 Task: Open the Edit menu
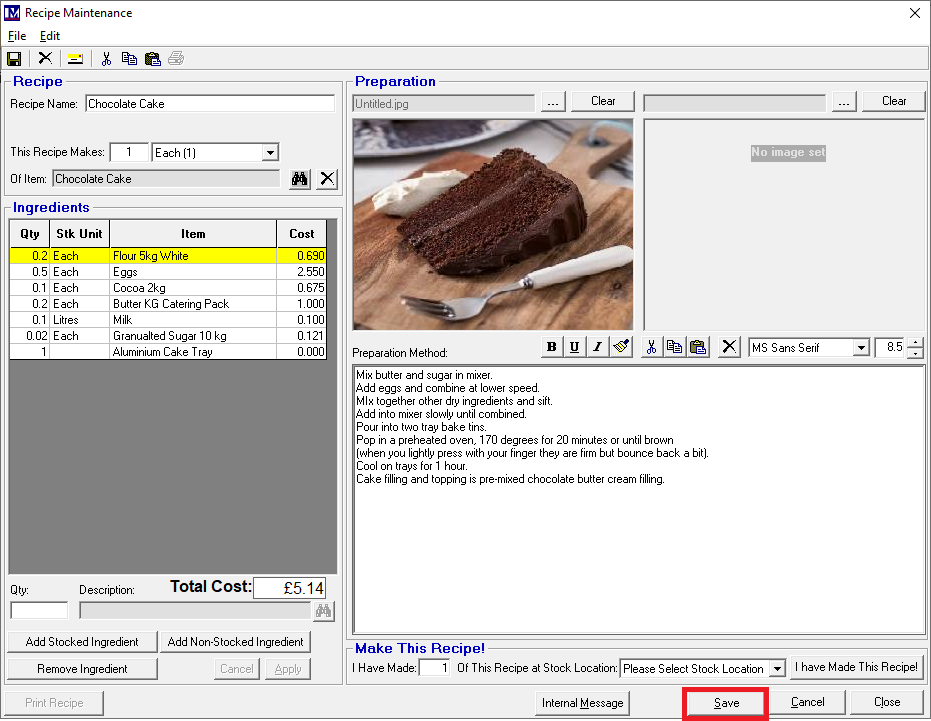click(50, 36)
